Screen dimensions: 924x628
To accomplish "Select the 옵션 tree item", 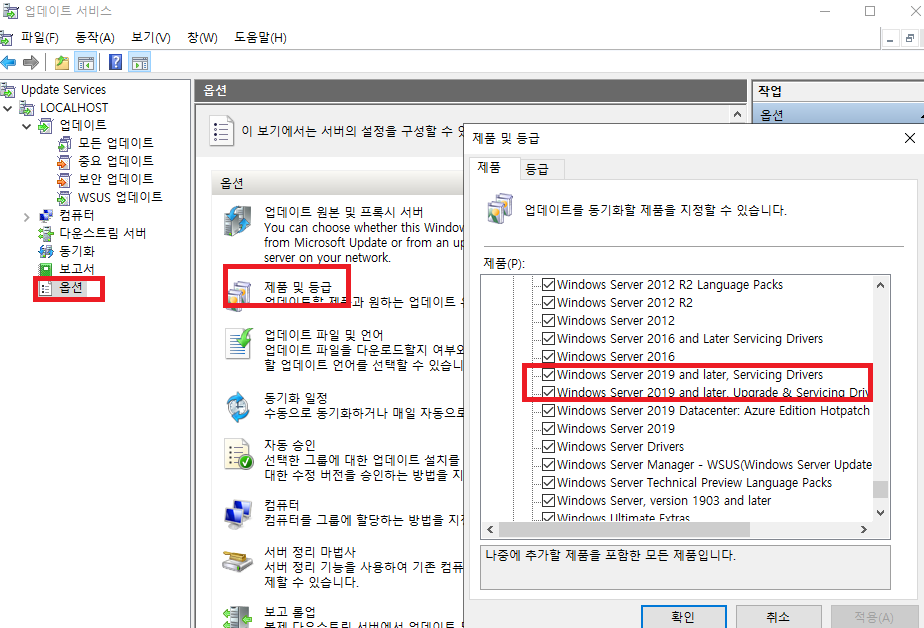I will (70, 287).
